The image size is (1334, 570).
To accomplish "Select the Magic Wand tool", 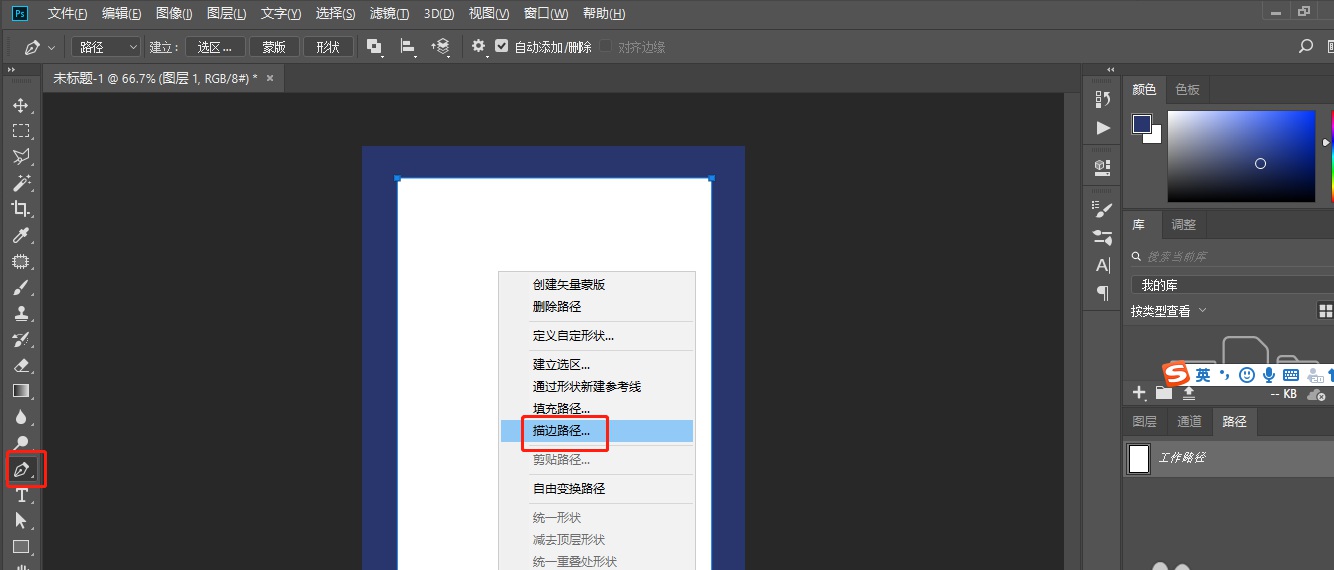I will (21, 183).
